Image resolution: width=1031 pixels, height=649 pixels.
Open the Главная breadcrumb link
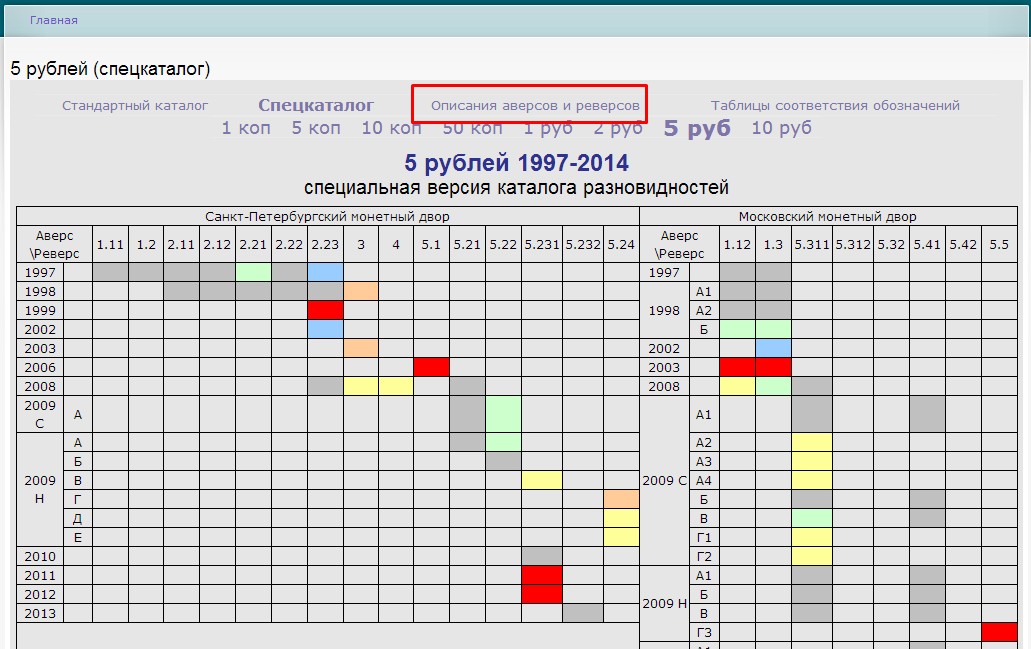pos(53,20)
